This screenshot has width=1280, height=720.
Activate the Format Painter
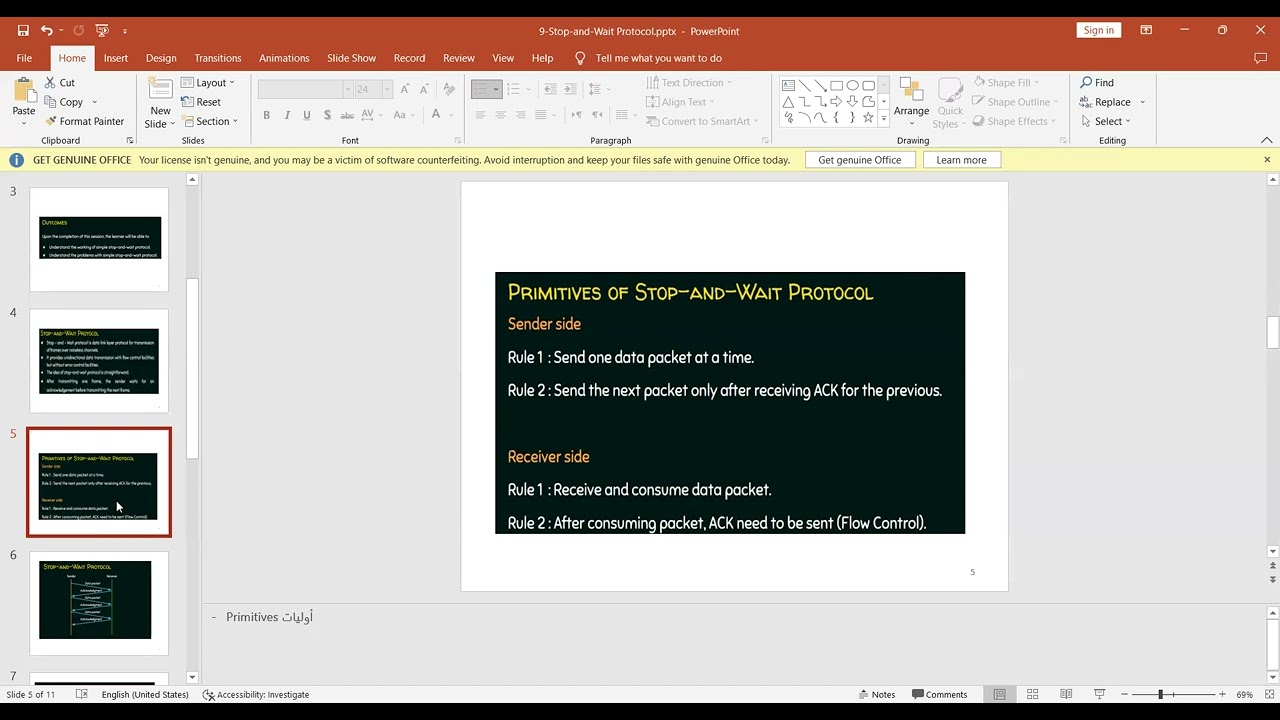pyautogui.click(x=84, y=121)
